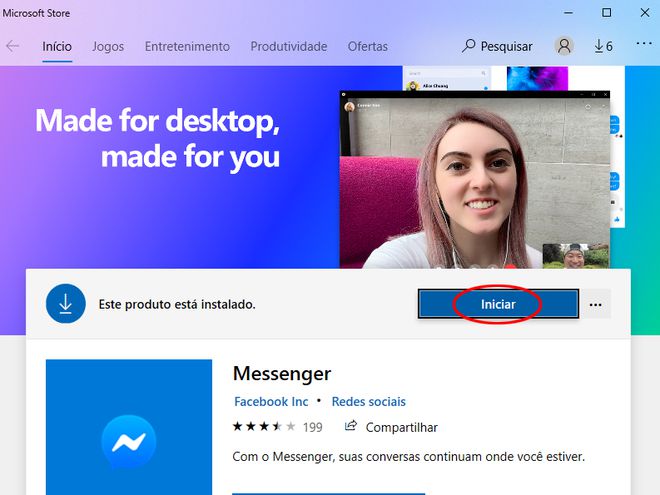Close the Microsoft Store window

click(645, 13)
